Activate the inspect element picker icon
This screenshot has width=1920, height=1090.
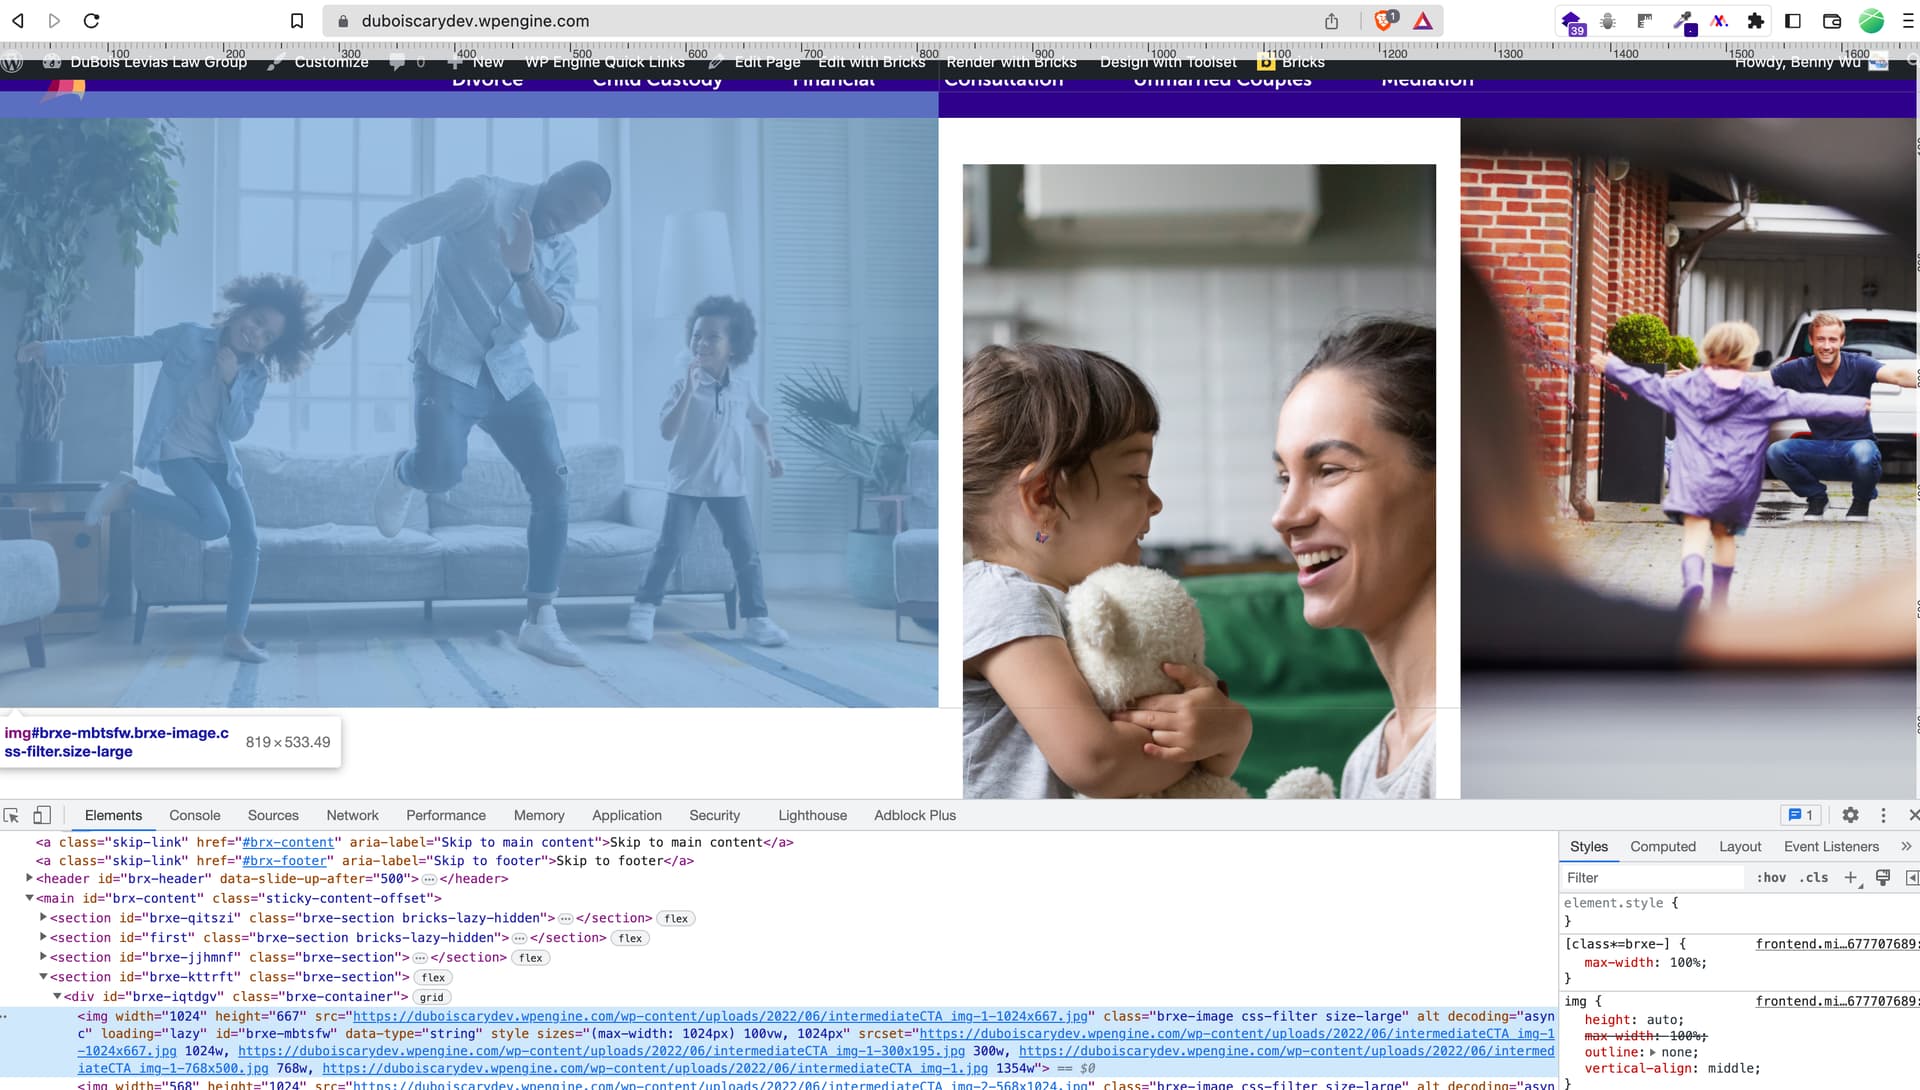[x=11, y=815]
